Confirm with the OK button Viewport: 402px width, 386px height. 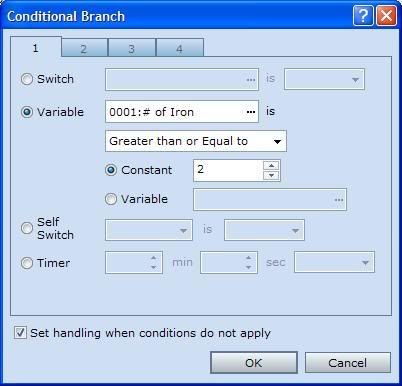(254, 363)
